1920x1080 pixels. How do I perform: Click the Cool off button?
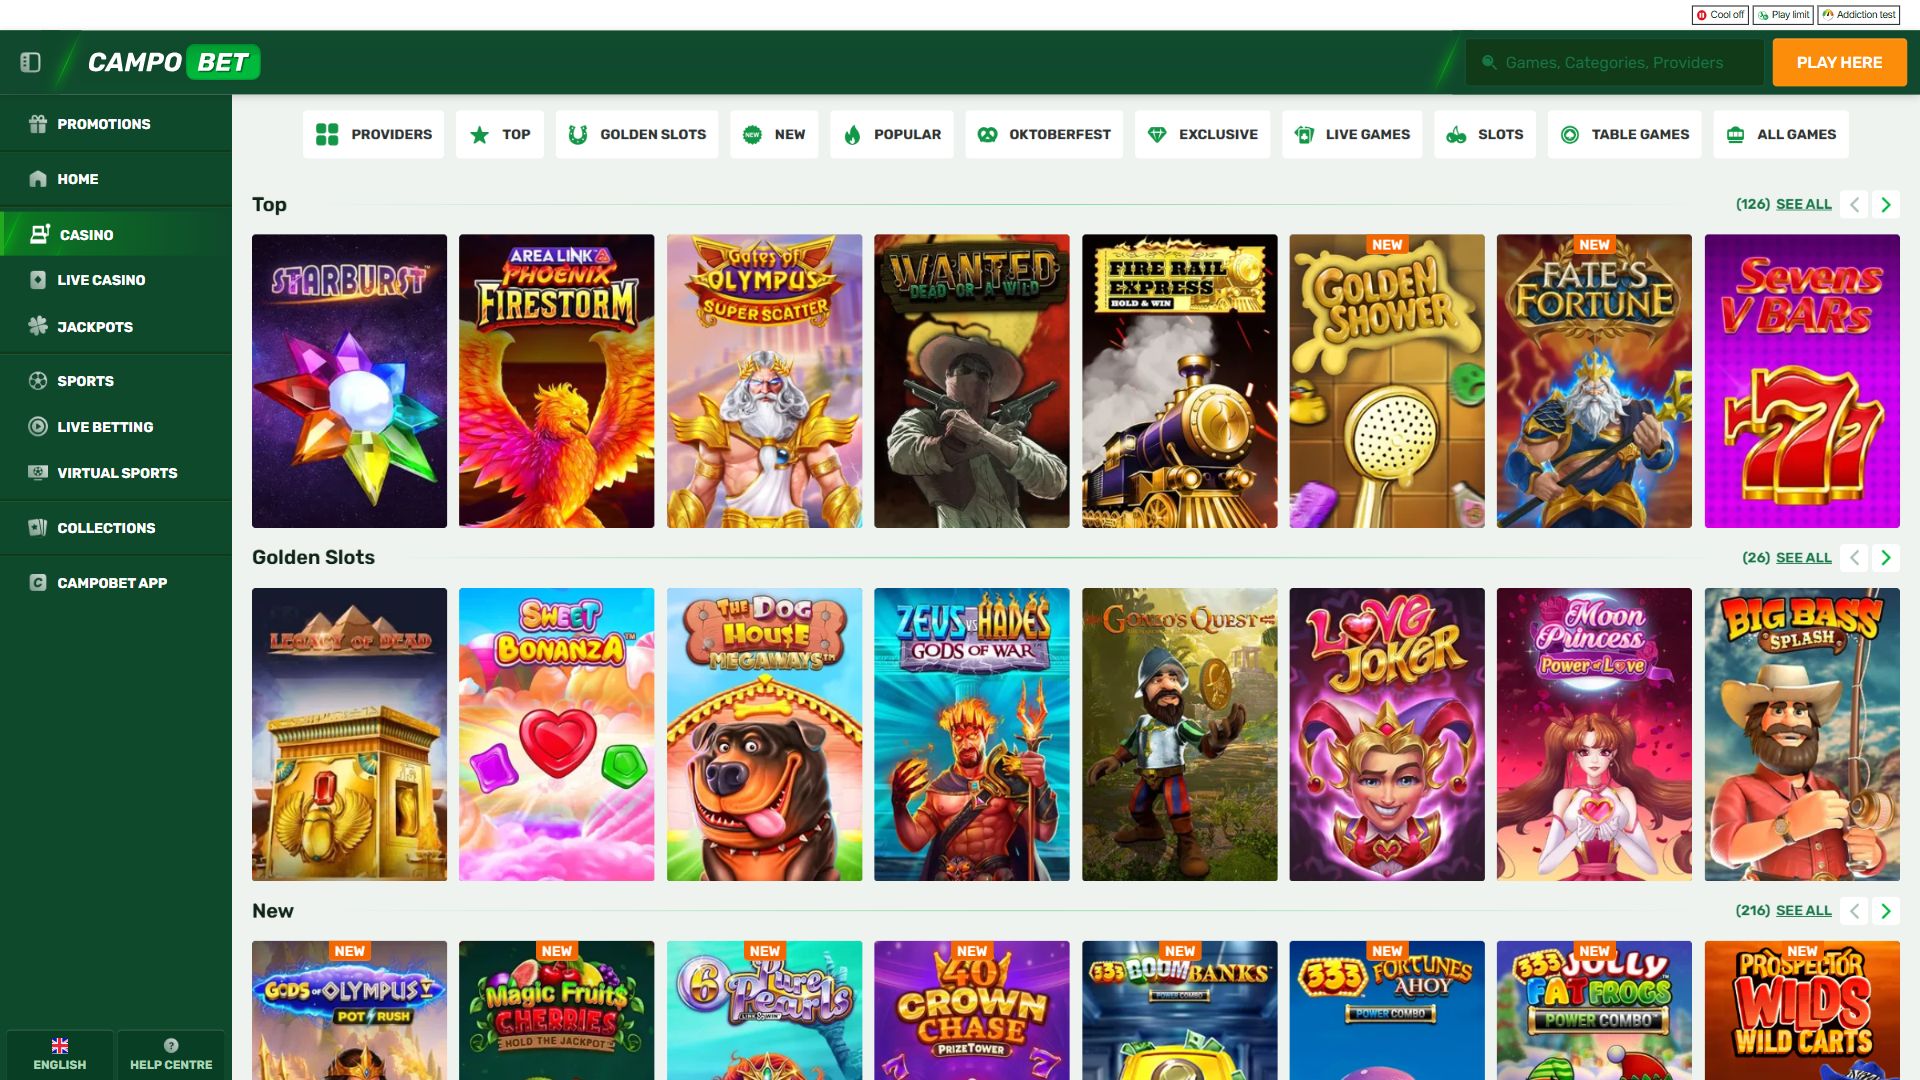tap(1720, 15)
